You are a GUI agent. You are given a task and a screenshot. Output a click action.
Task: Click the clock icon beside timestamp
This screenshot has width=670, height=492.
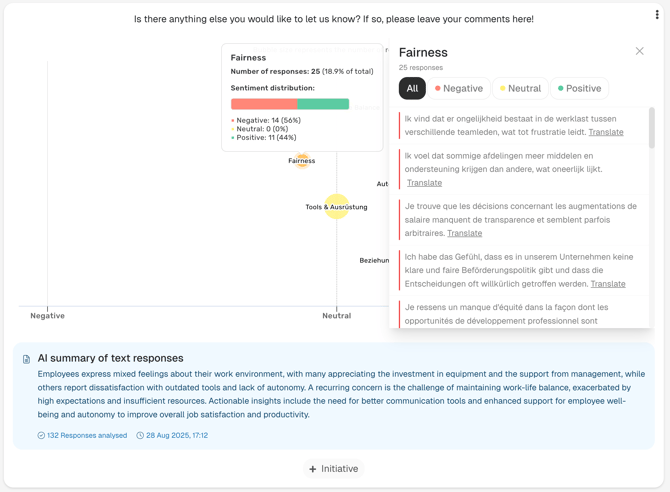point(140,436)
